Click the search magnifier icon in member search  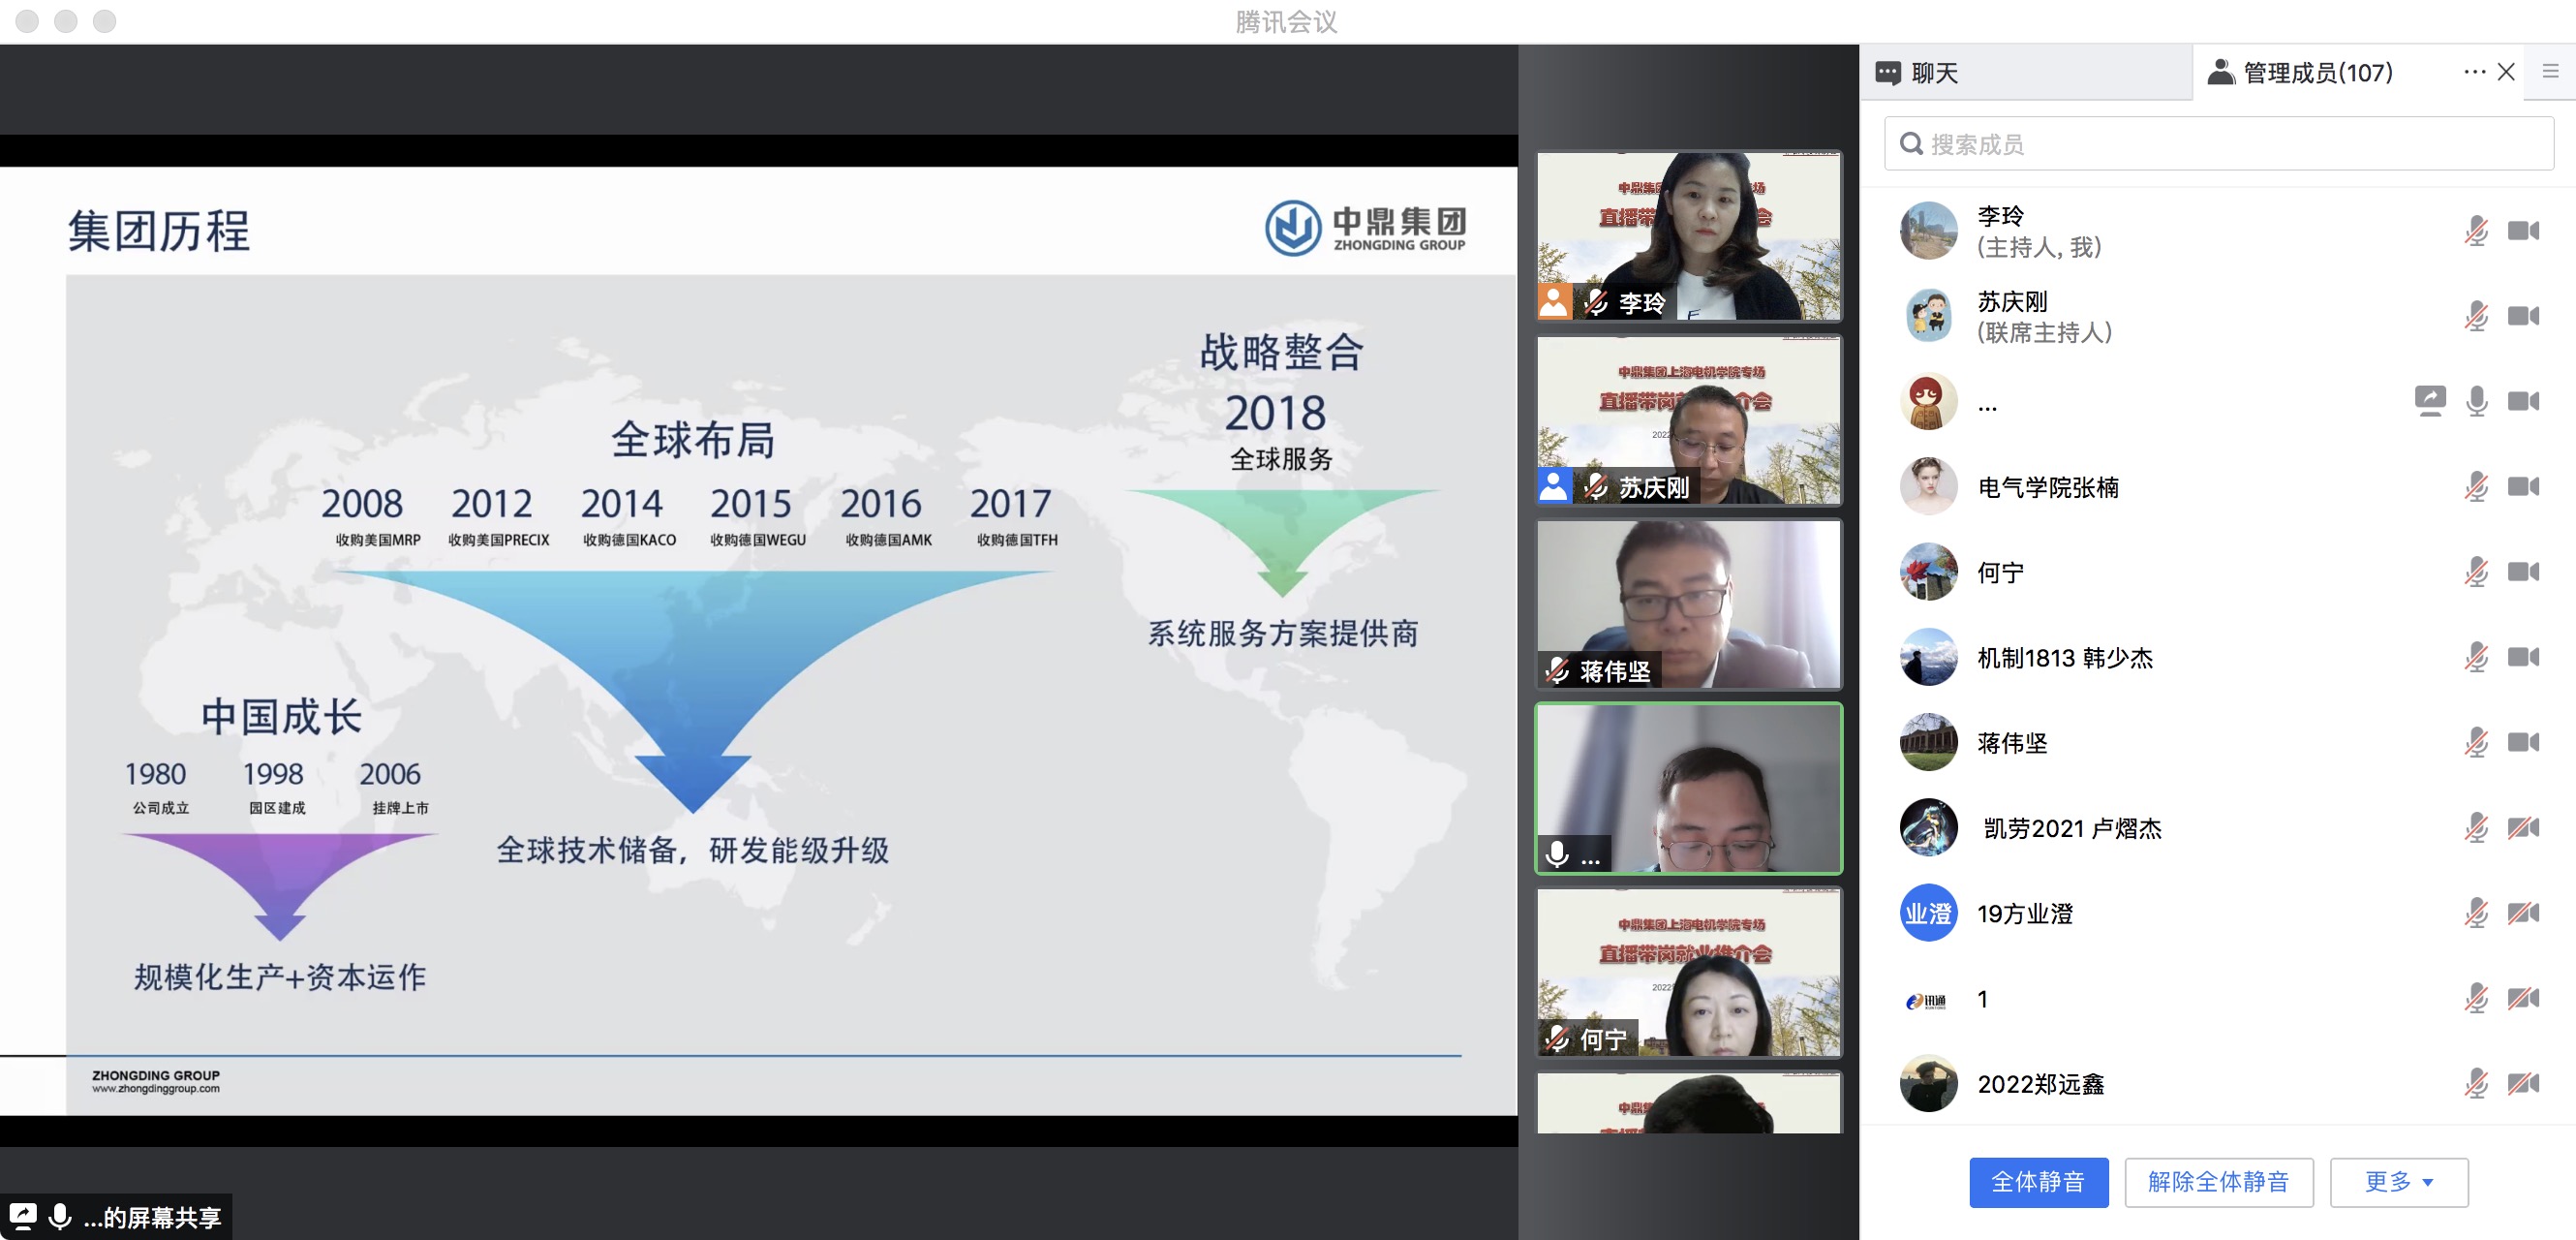click(x=1911, y=144)
